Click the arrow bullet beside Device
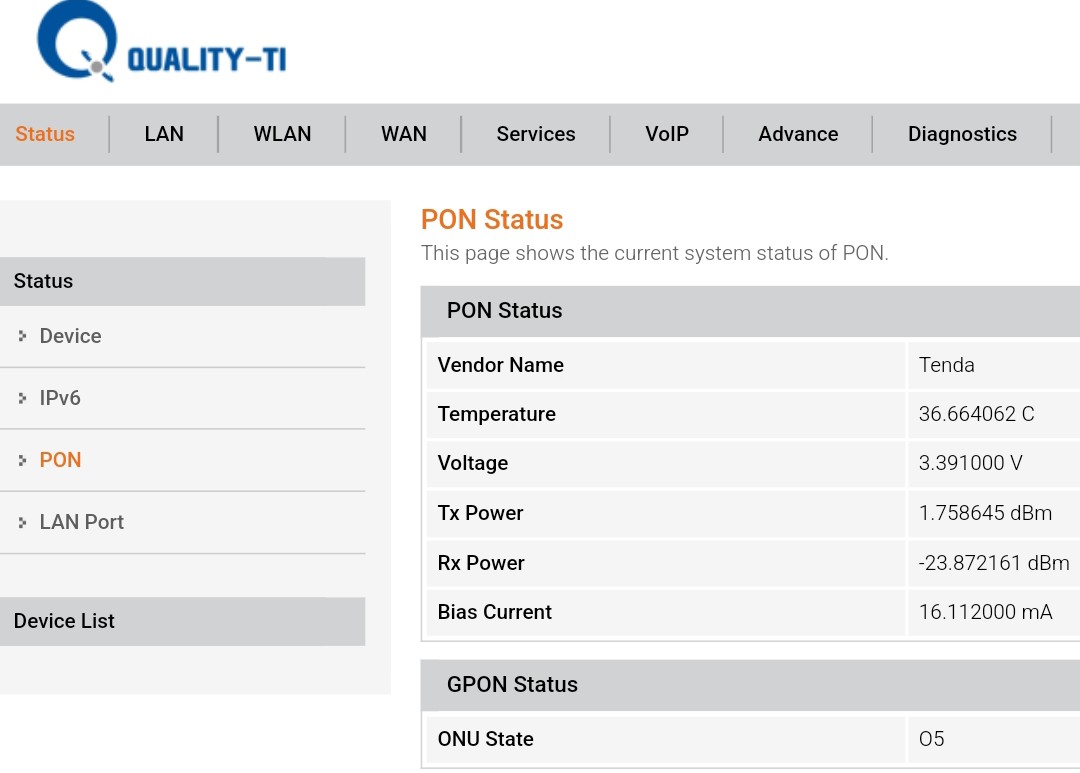 pyautogui.click(x=22, y=336)
